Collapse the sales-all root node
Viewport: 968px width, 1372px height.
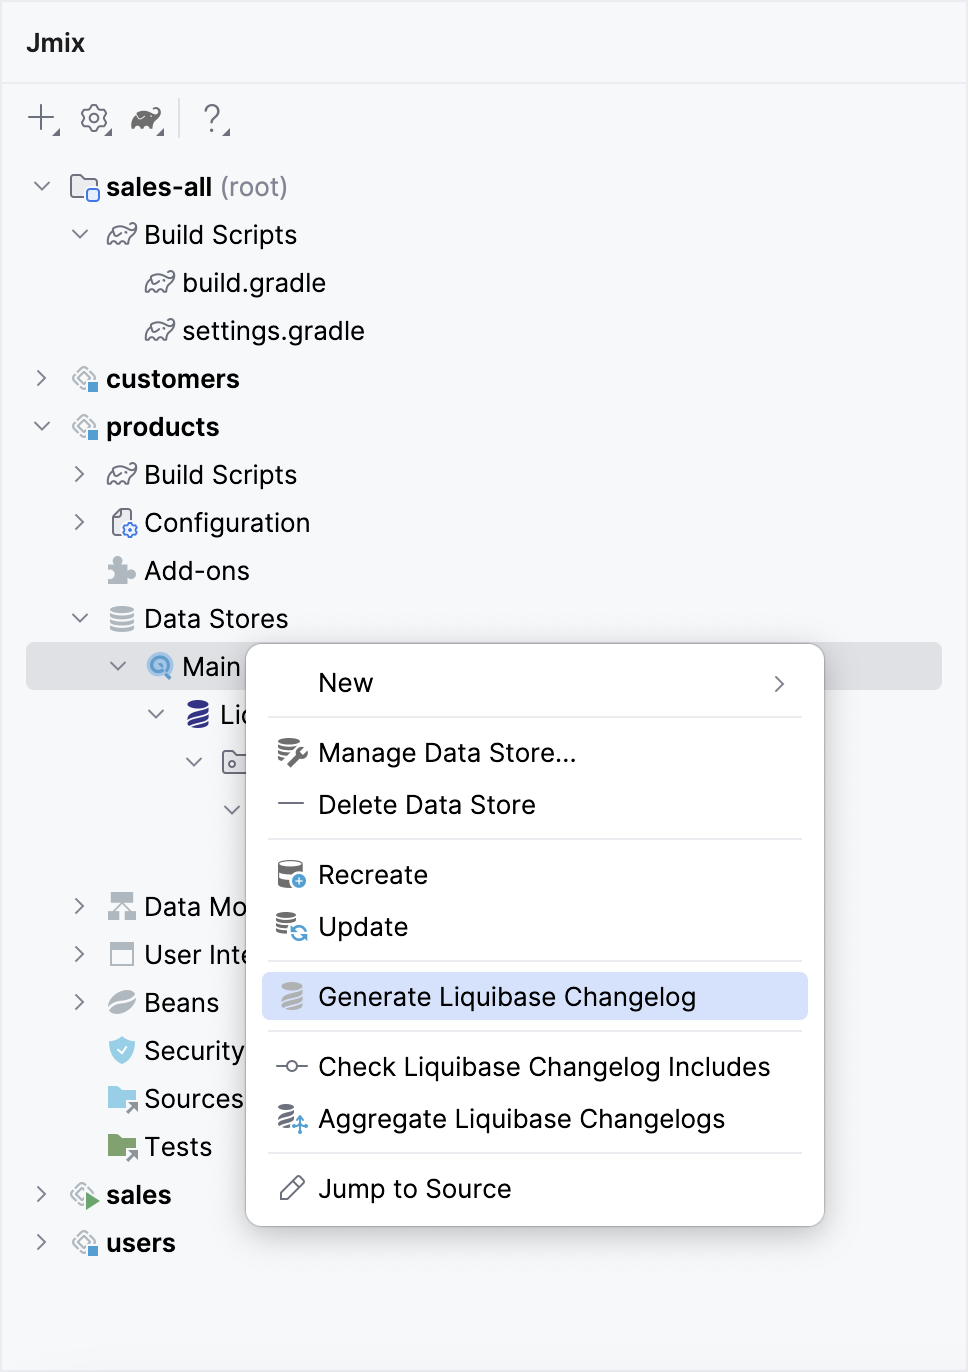42,186
